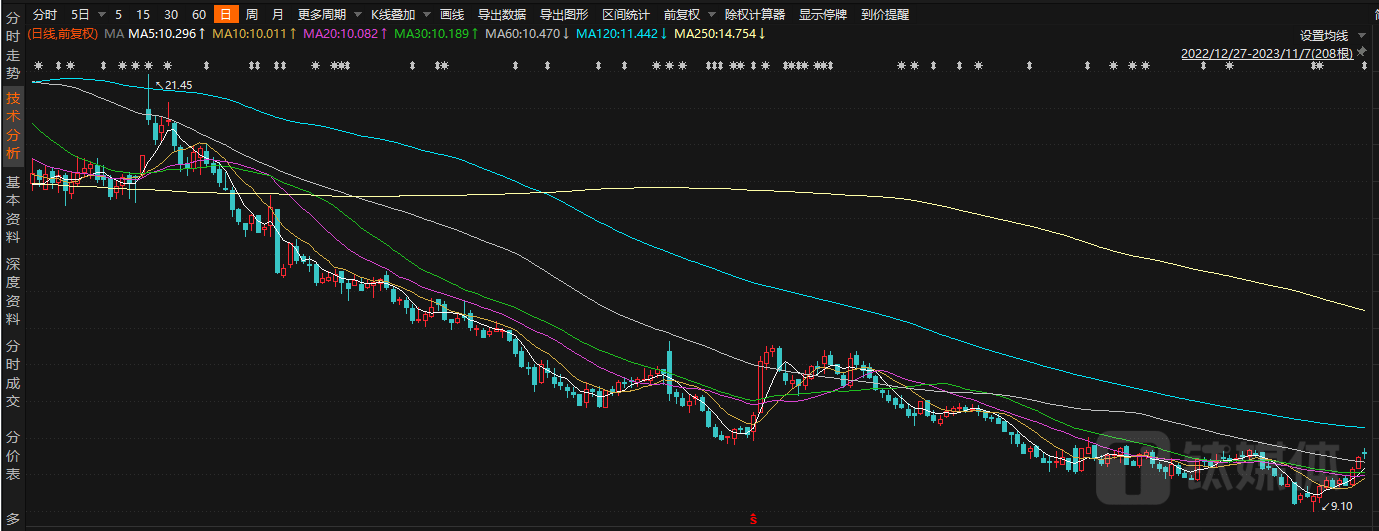The height and width of the screenshot is (531, 1379).
Task: Click the 21.45 high price marker
Action: tap(177, 86)
